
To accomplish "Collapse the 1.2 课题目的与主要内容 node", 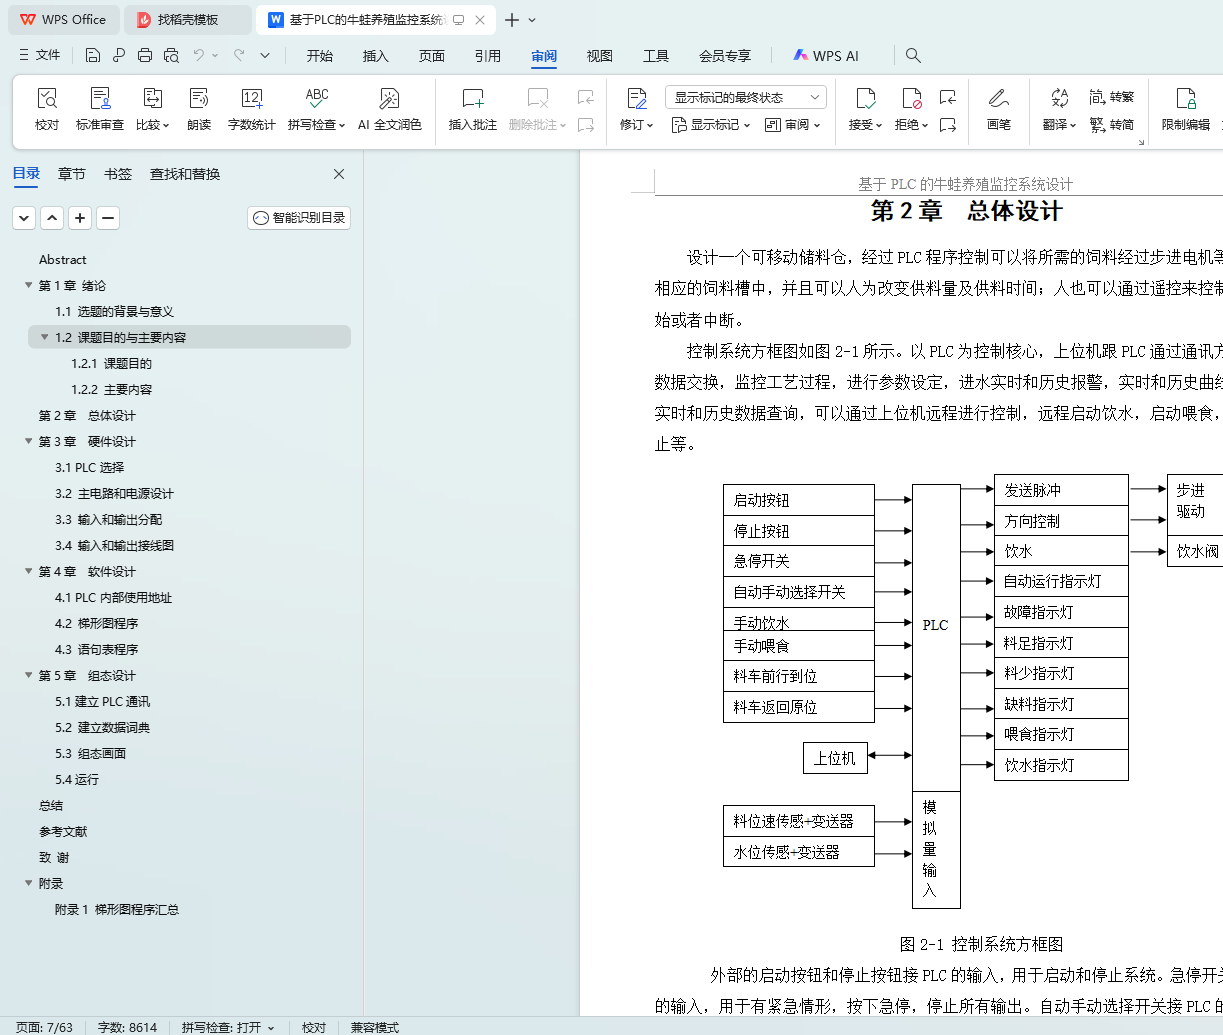I will pos(45,338).
